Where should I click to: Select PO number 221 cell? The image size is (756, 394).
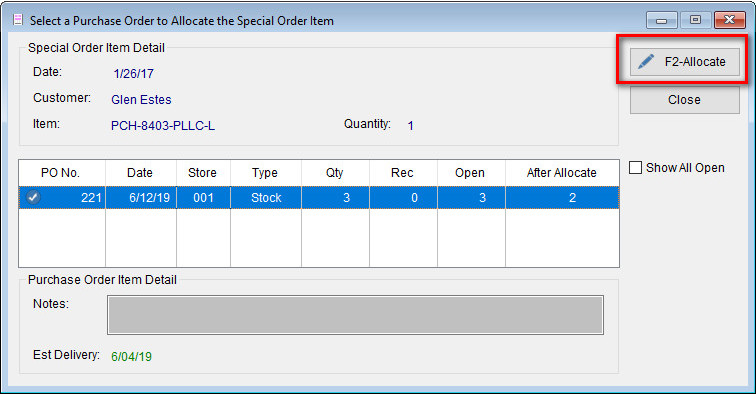62,198
